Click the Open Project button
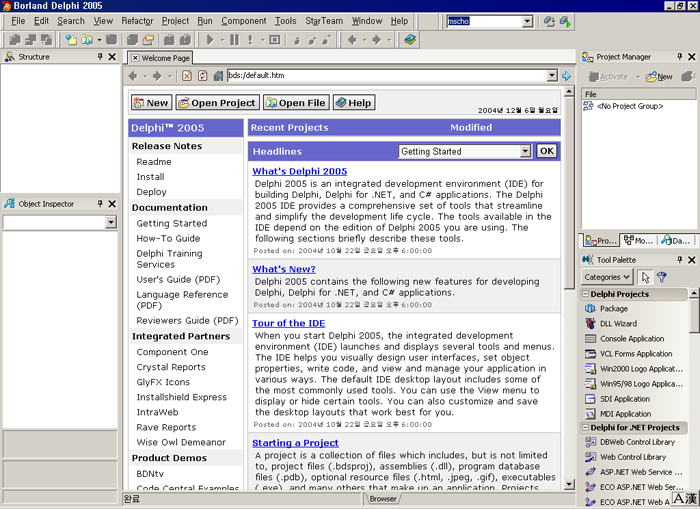The width and height of the screenshot is (700, 509). click(218, 102)
